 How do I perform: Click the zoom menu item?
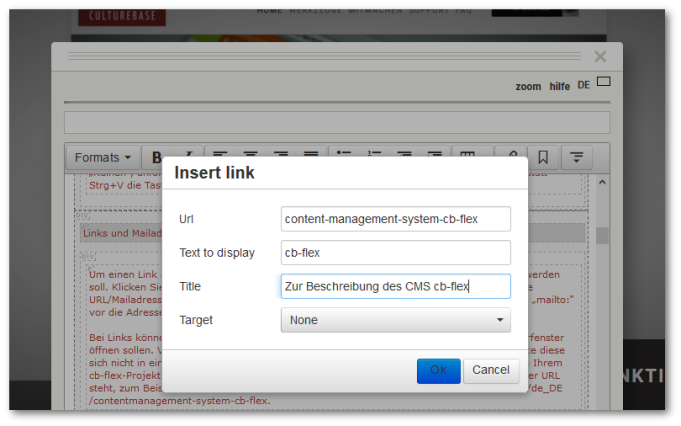pos(528,86)
